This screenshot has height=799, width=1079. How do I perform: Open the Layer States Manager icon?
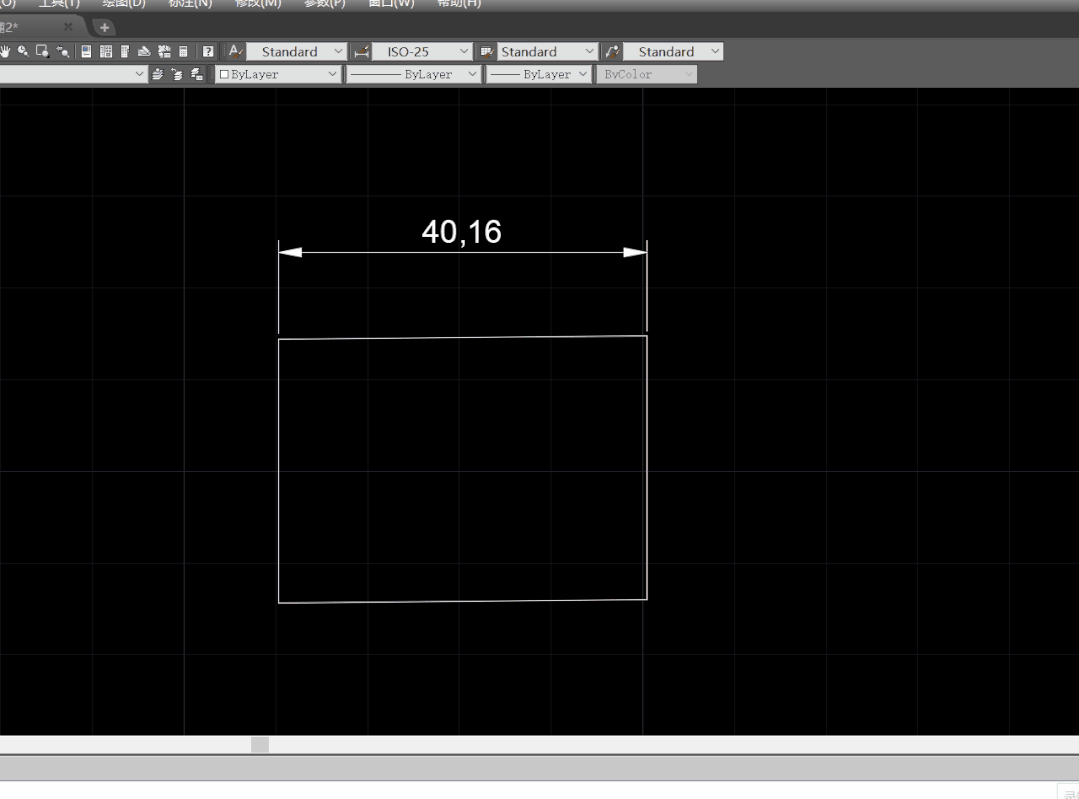(197, 74)
